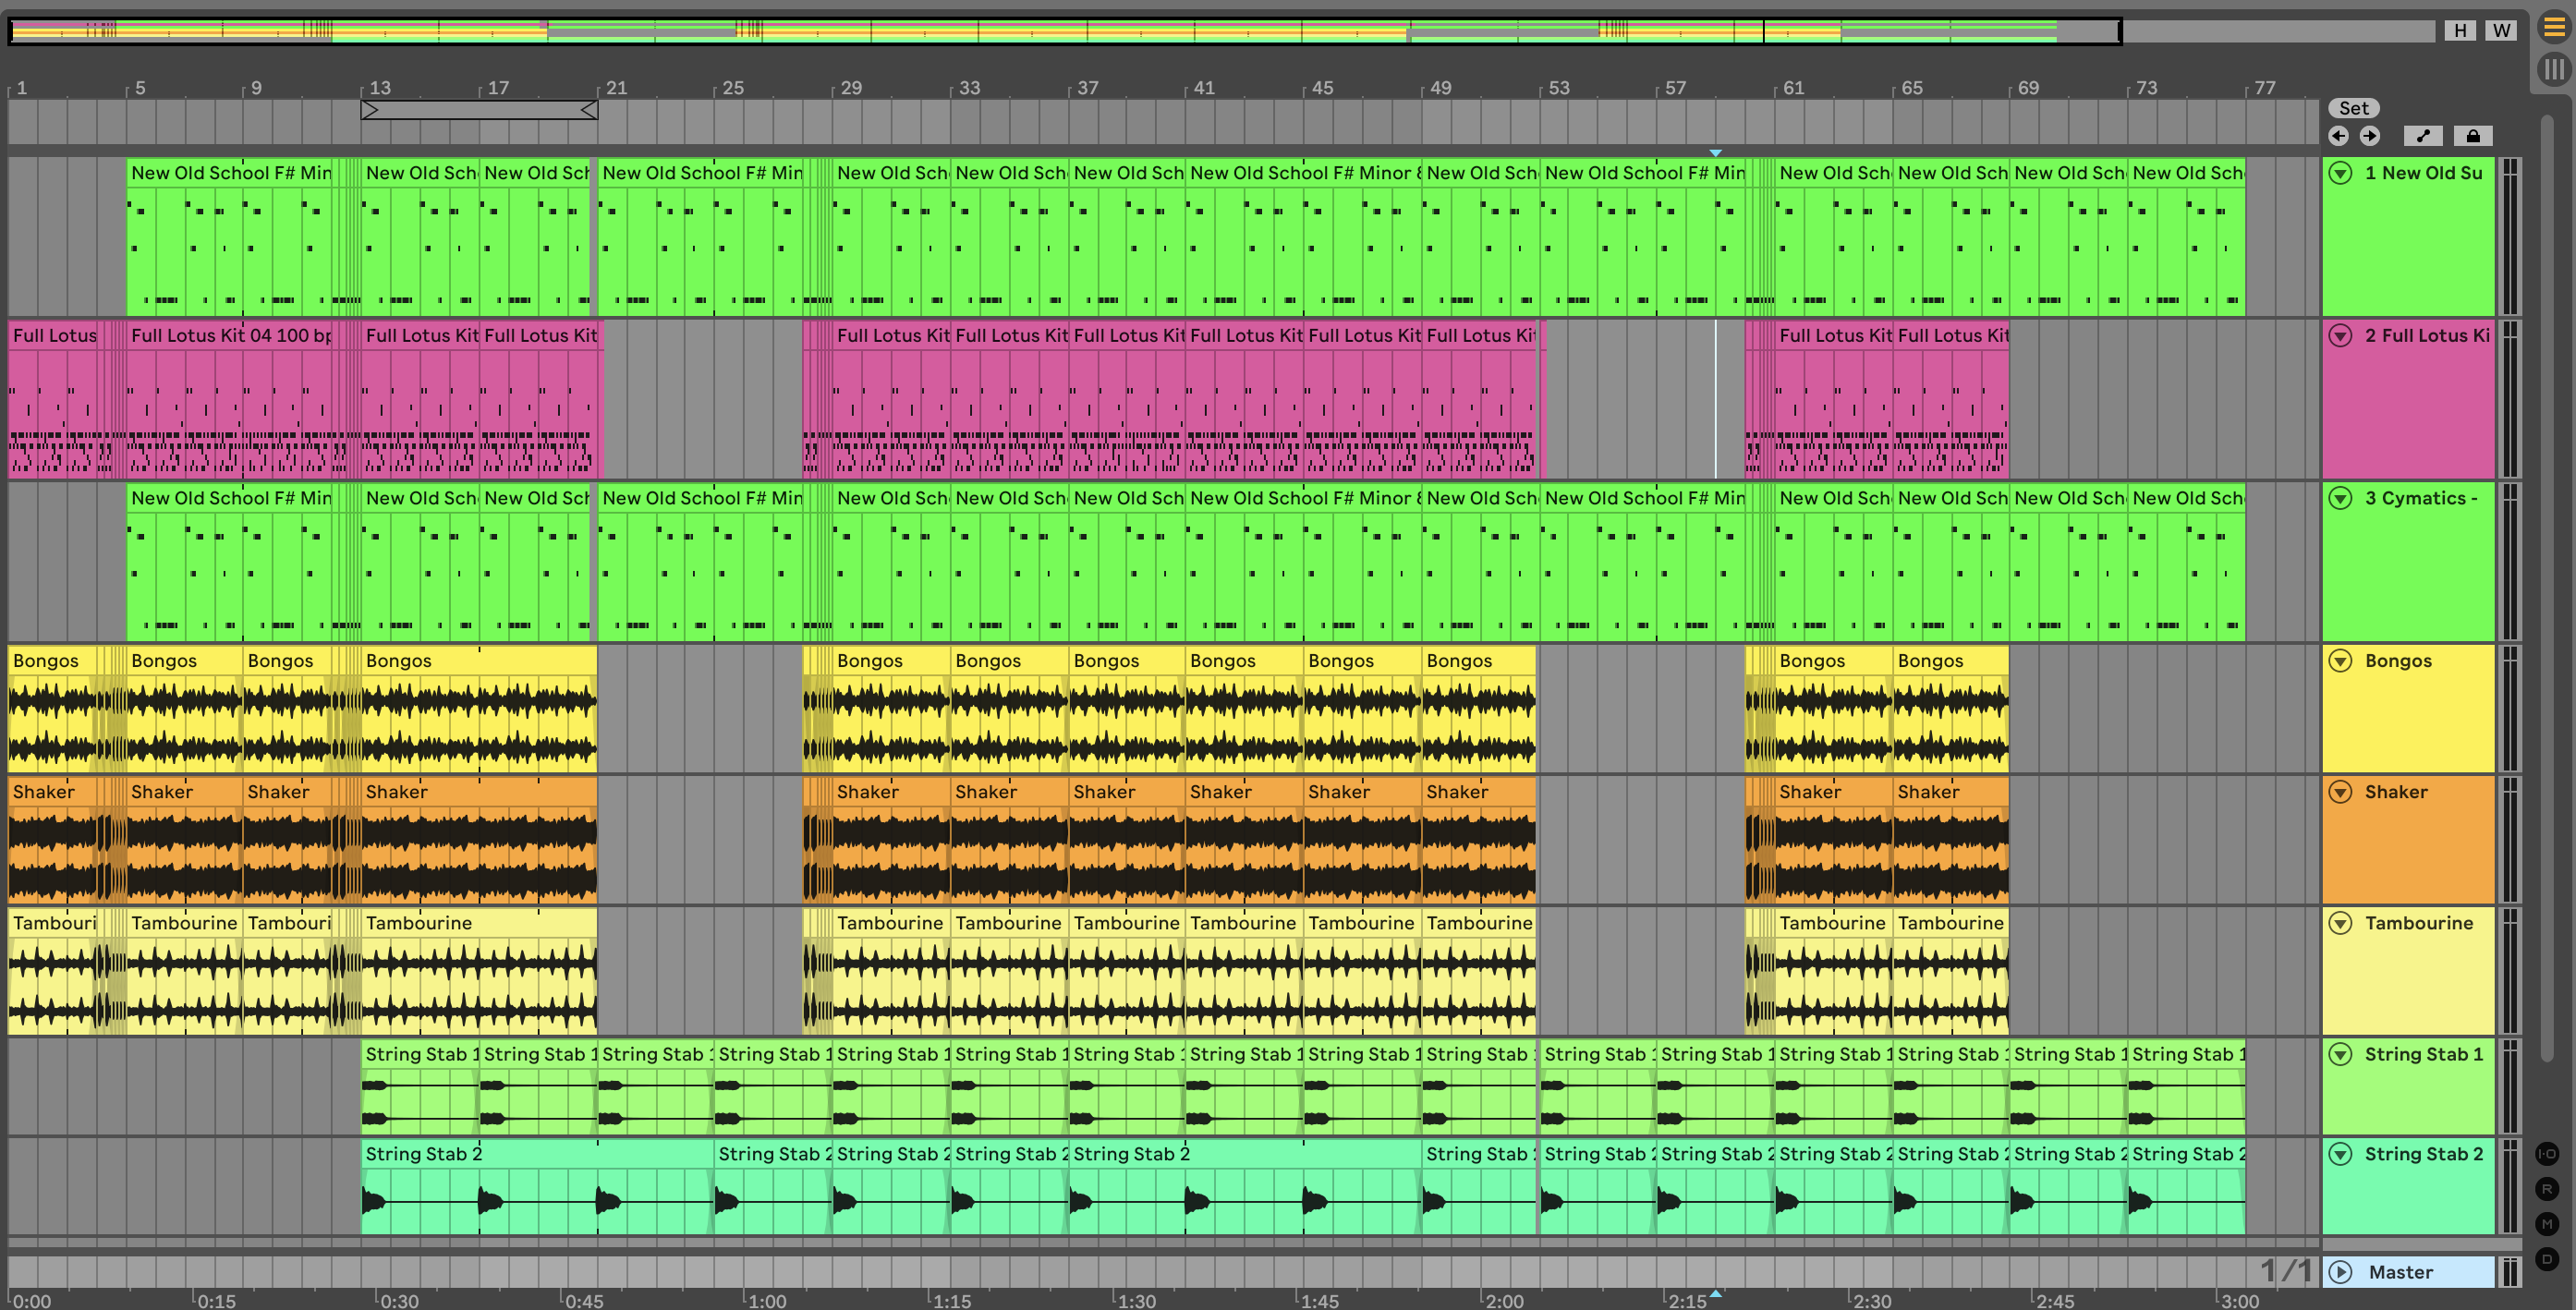The height and width of the screenshot is (1310, 2576).
Task: Toggle Optimize Arrangement Height (H) button
Action: (x=2460, y=30)
